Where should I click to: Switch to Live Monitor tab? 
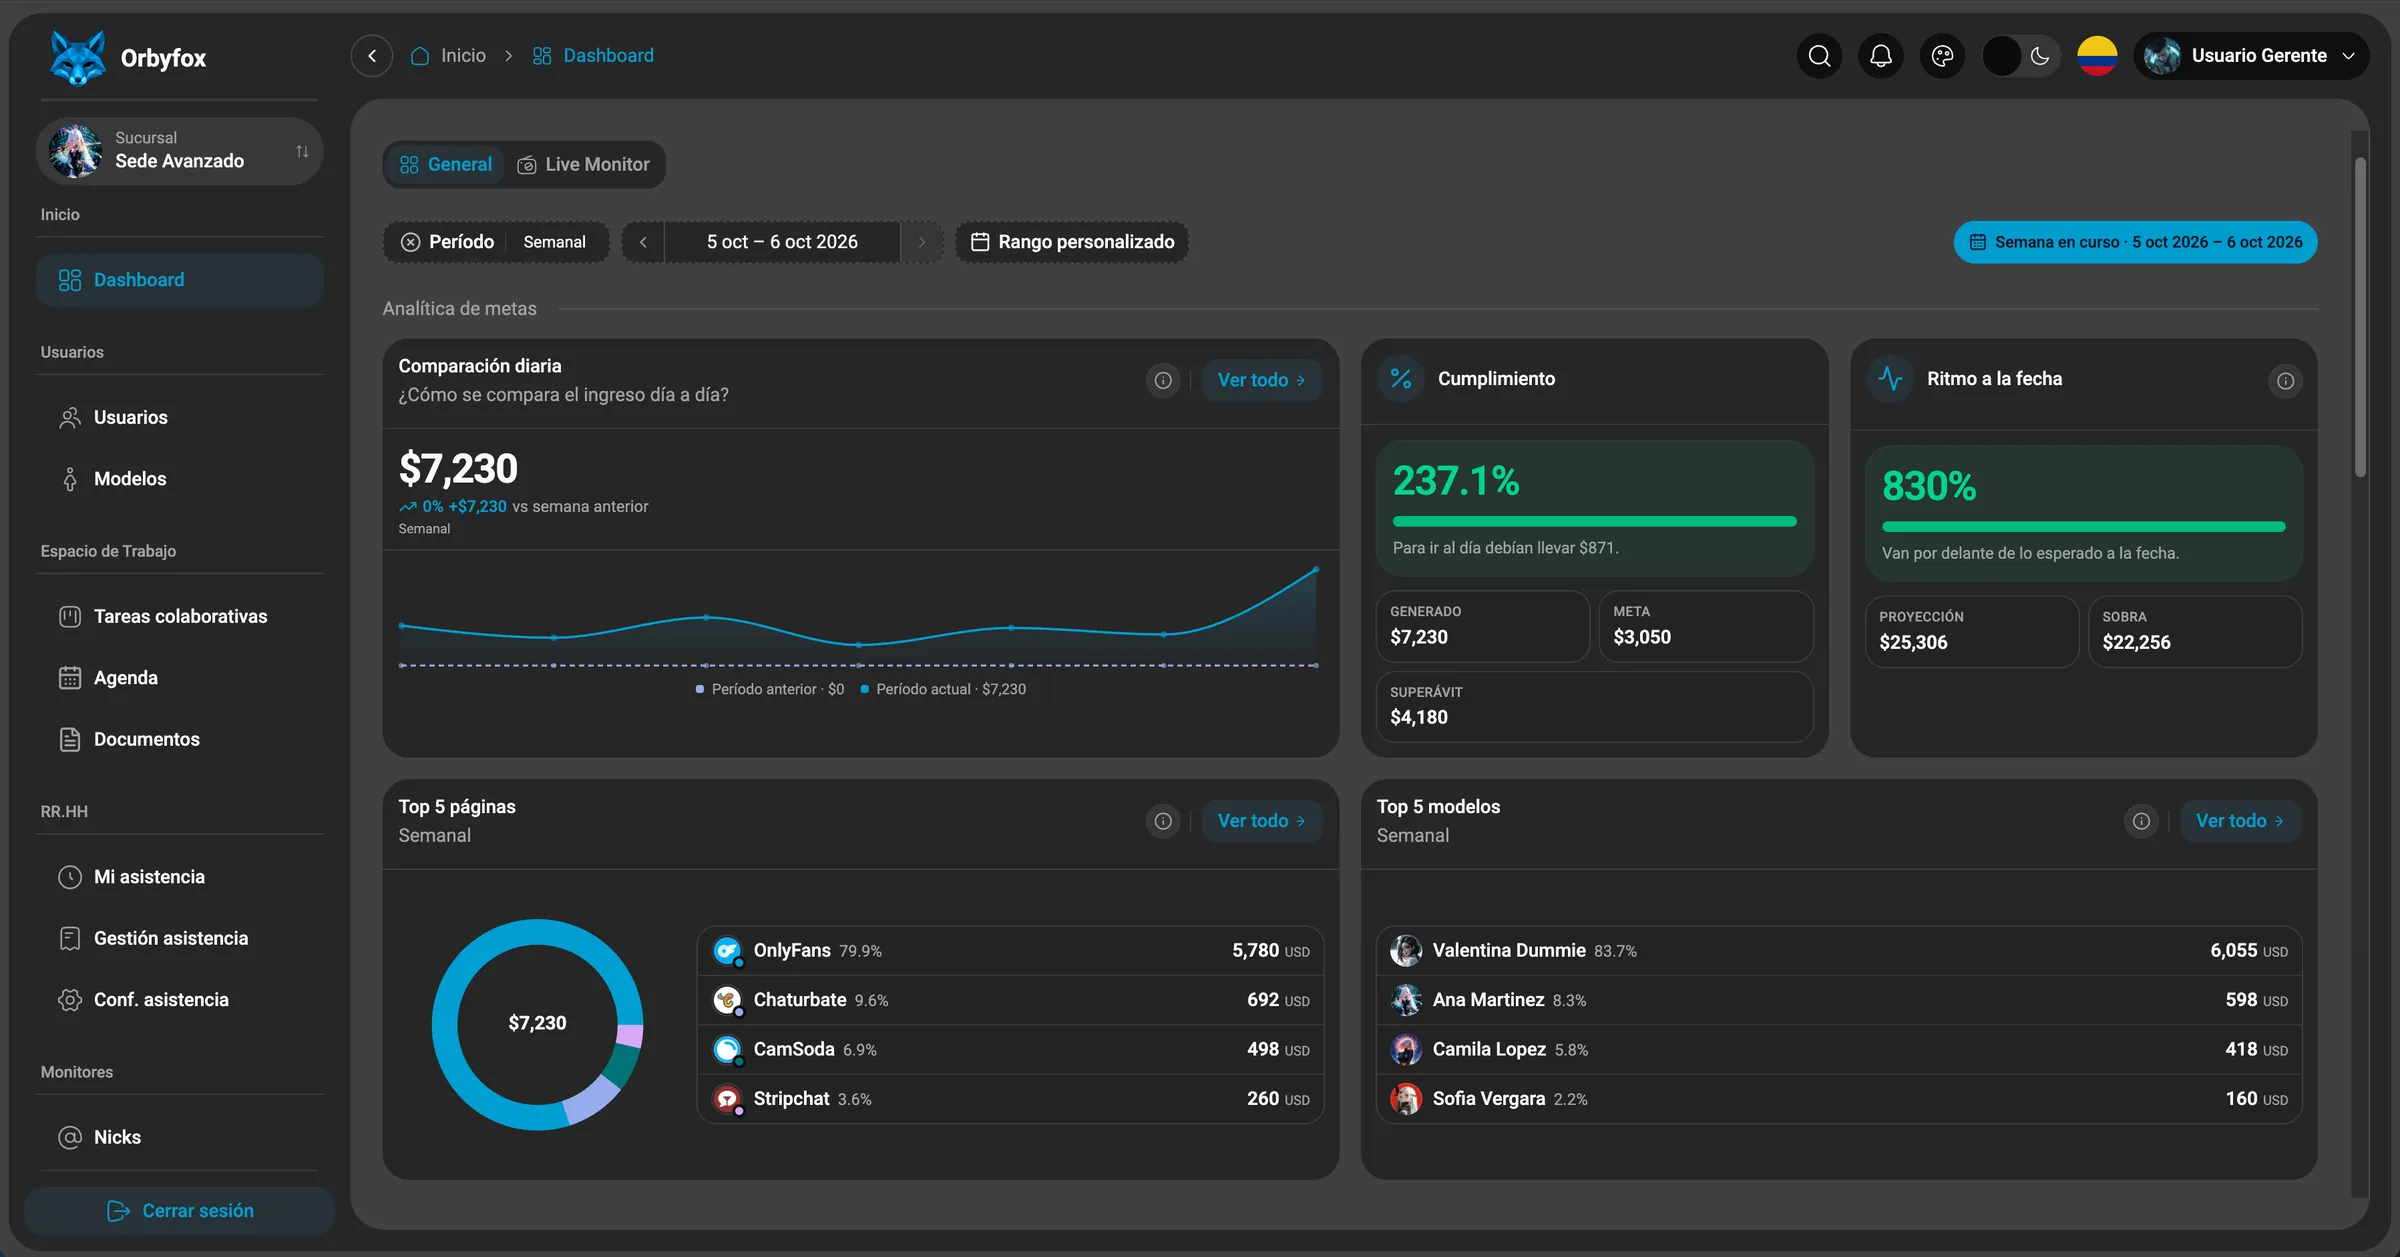point(584,165)
